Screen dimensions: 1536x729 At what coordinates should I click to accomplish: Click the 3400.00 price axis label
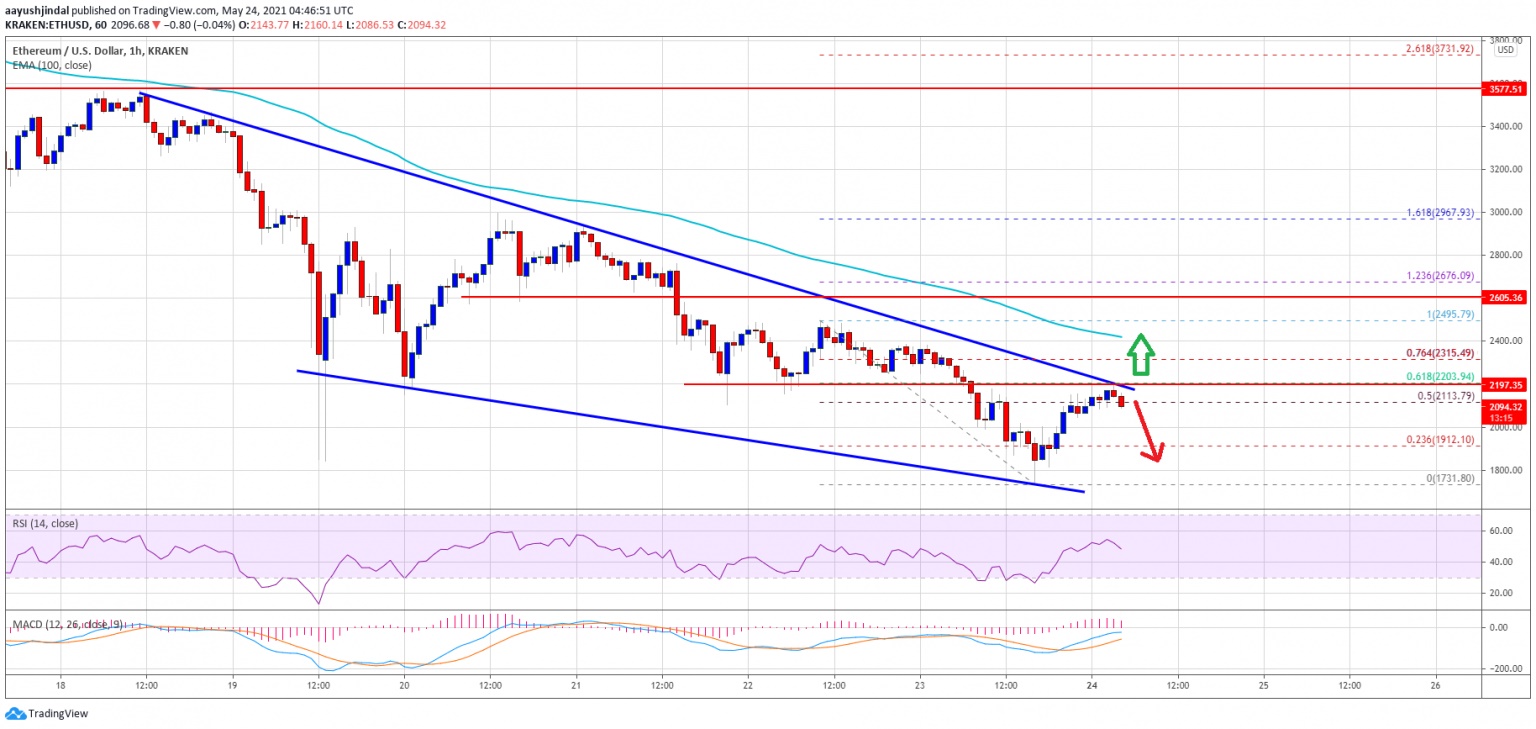tap(1508, 126)
